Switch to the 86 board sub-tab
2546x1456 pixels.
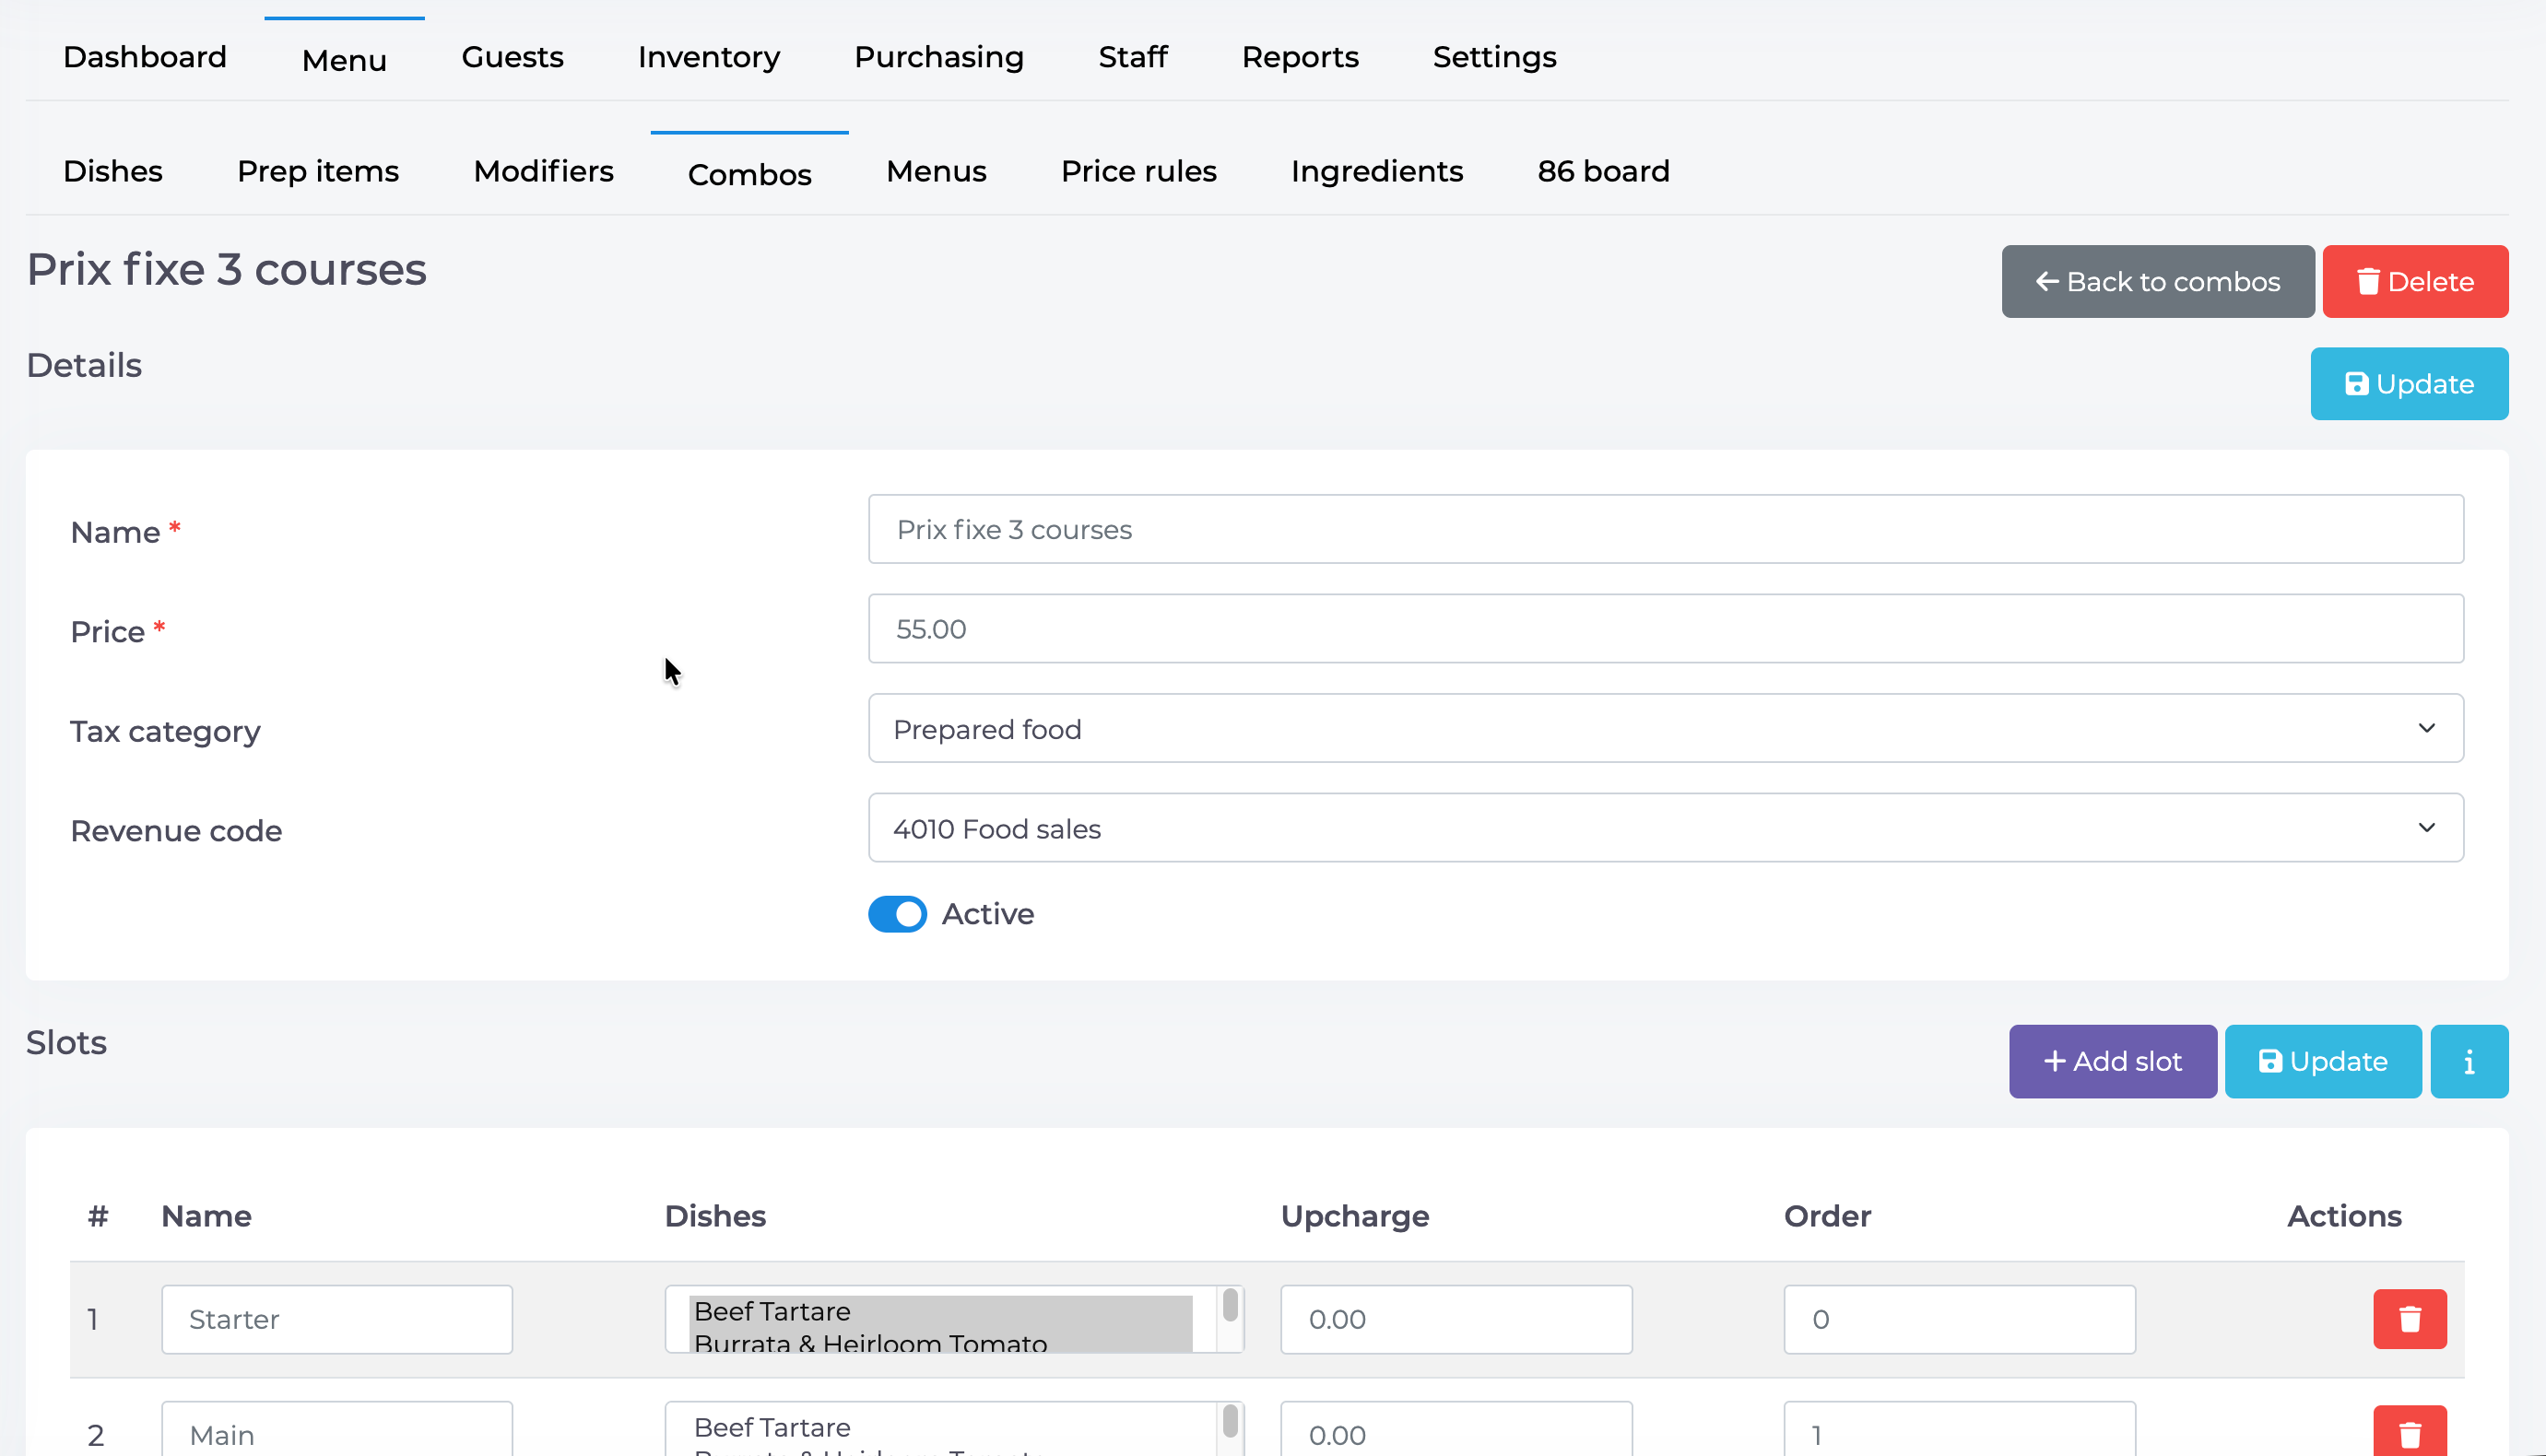(x=1603, y=171)
